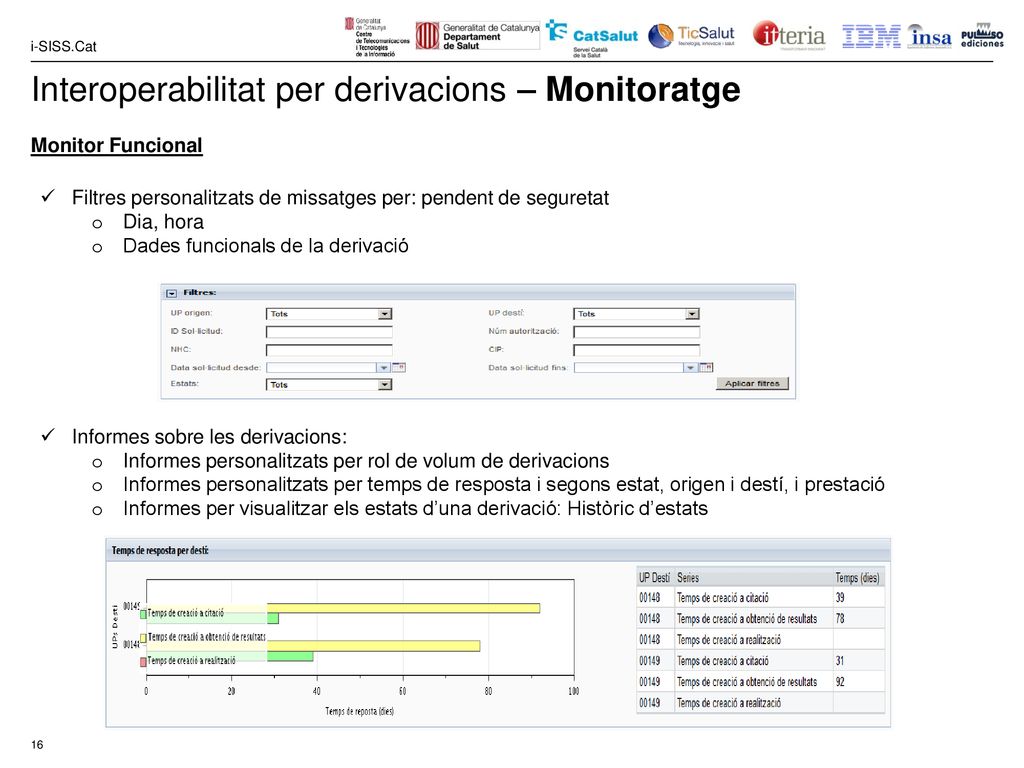
Task: Click red legend swatch Temps de creació a realització
Action: click(x=144, y=662)
